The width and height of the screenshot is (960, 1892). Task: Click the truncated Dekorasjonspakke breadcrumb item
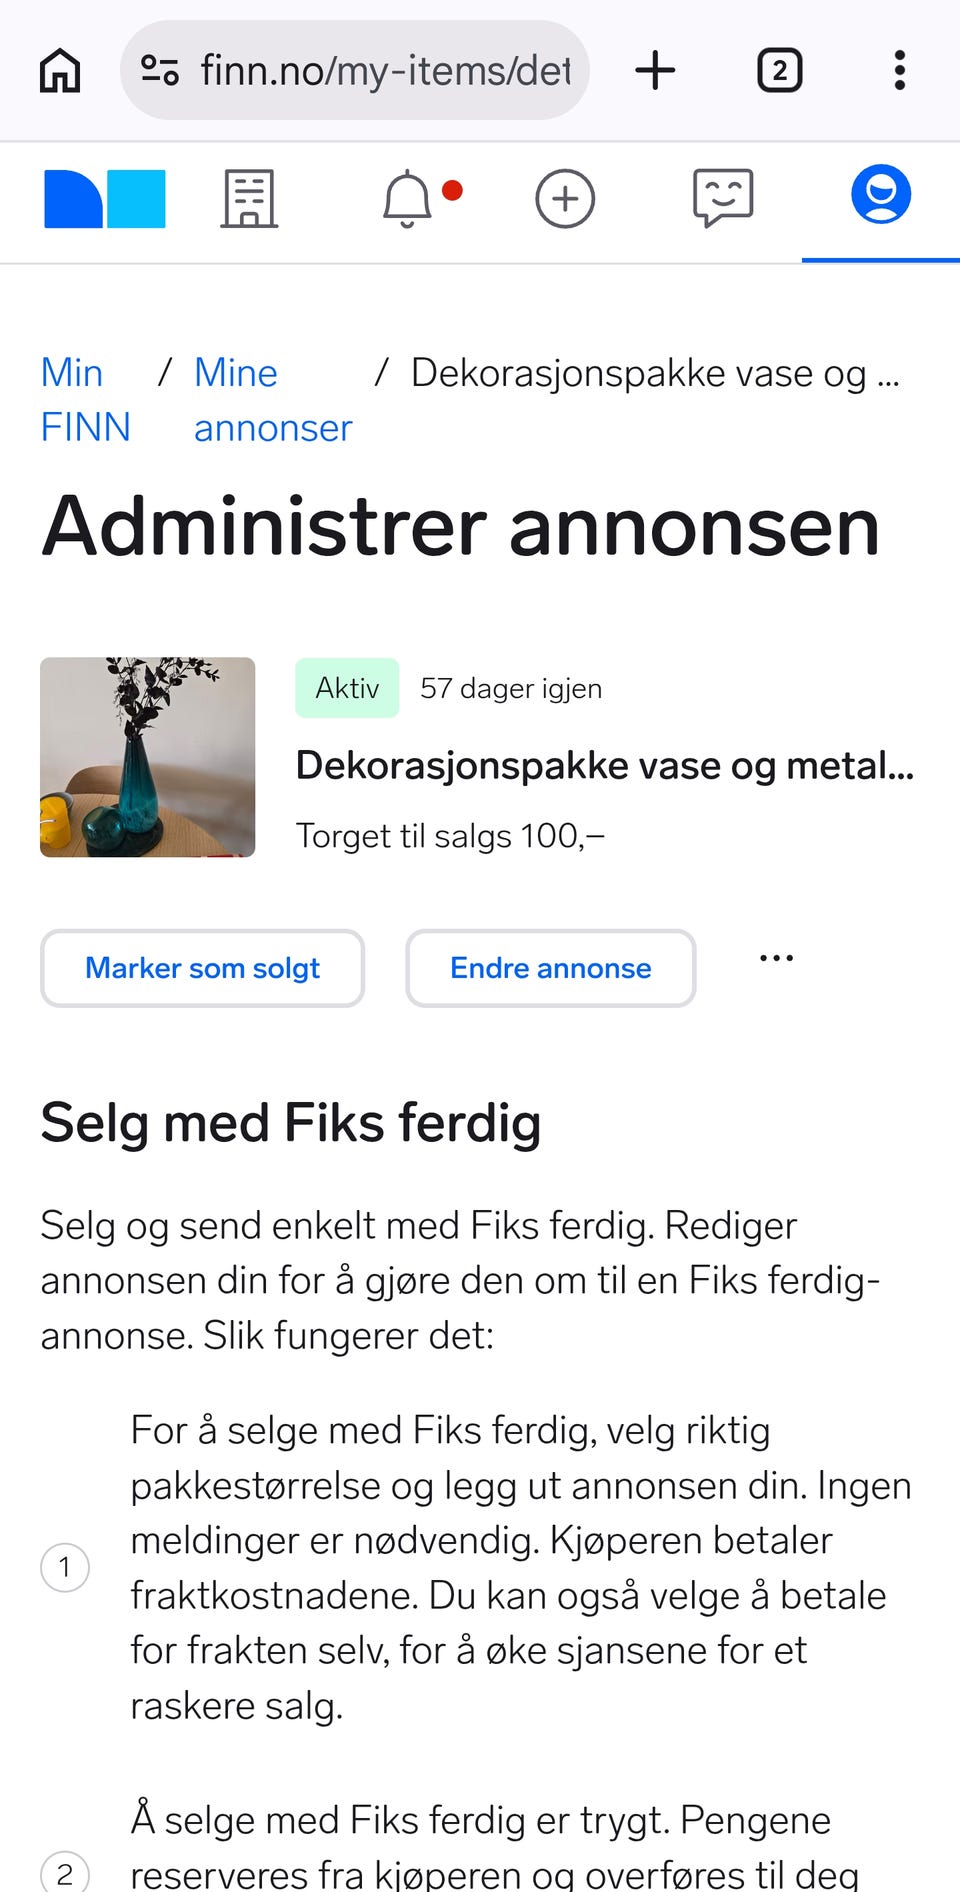655,374
